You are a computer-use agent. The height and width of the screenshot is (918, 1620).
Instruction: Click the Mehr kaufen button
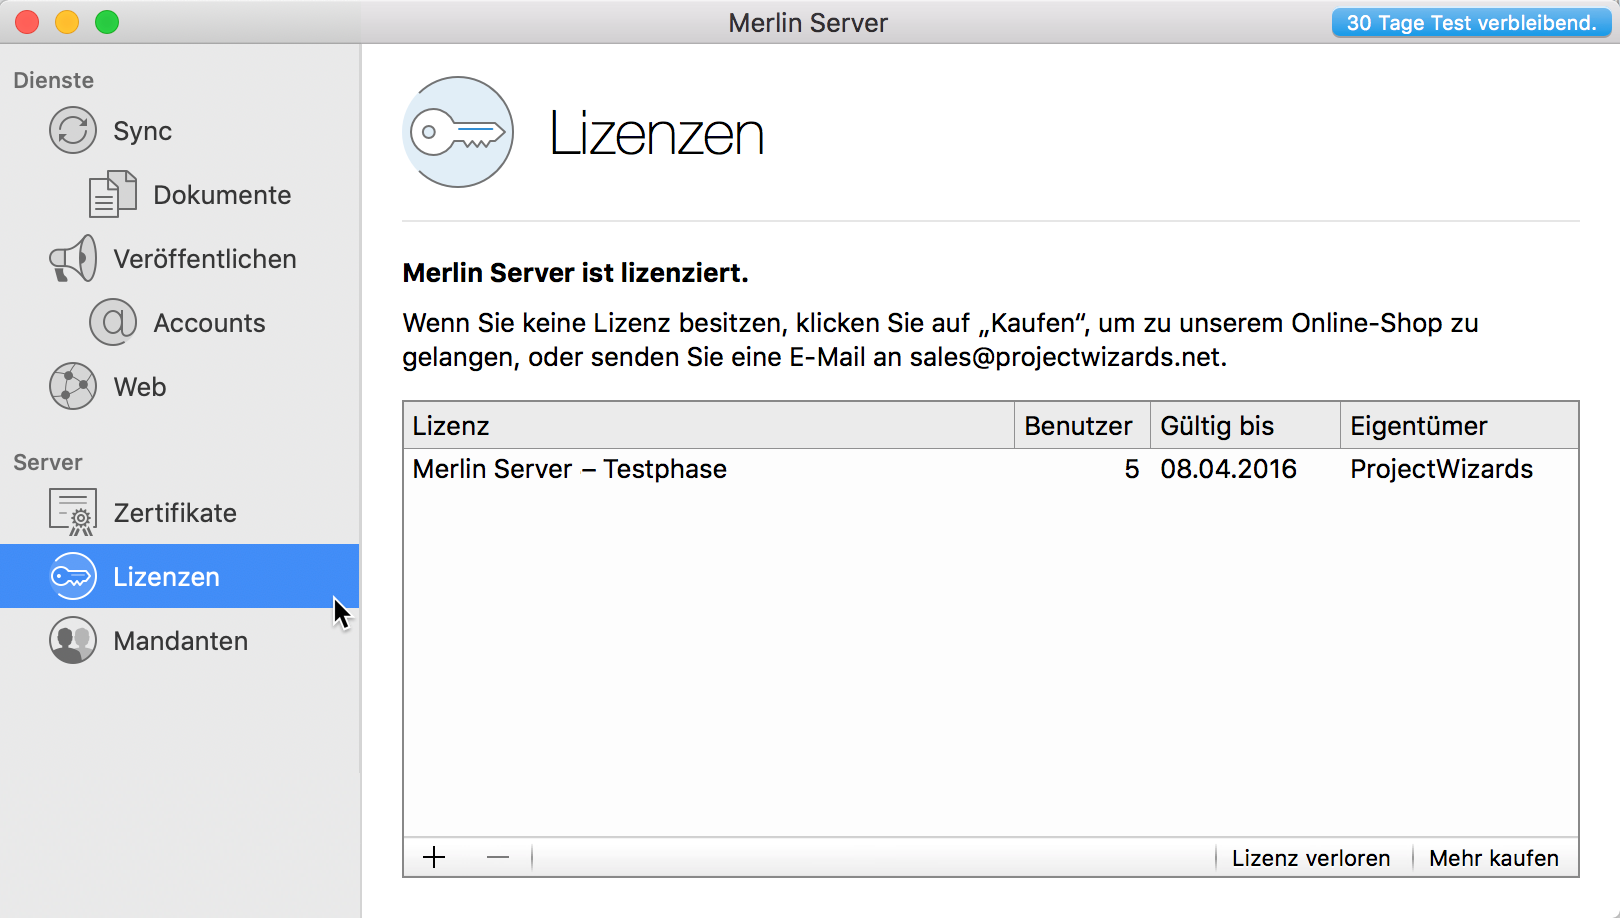tap(1494, 858)
